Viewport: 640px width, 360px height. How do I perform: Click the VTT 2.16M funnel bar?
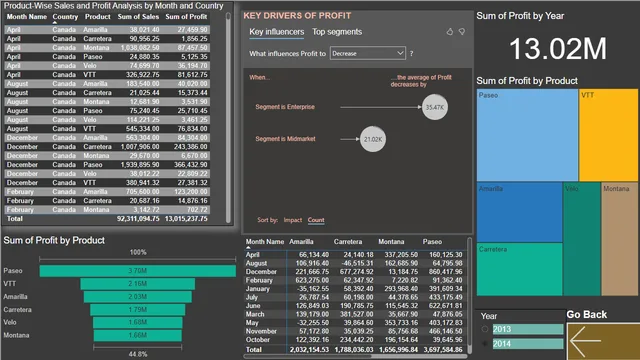[138, 284]
